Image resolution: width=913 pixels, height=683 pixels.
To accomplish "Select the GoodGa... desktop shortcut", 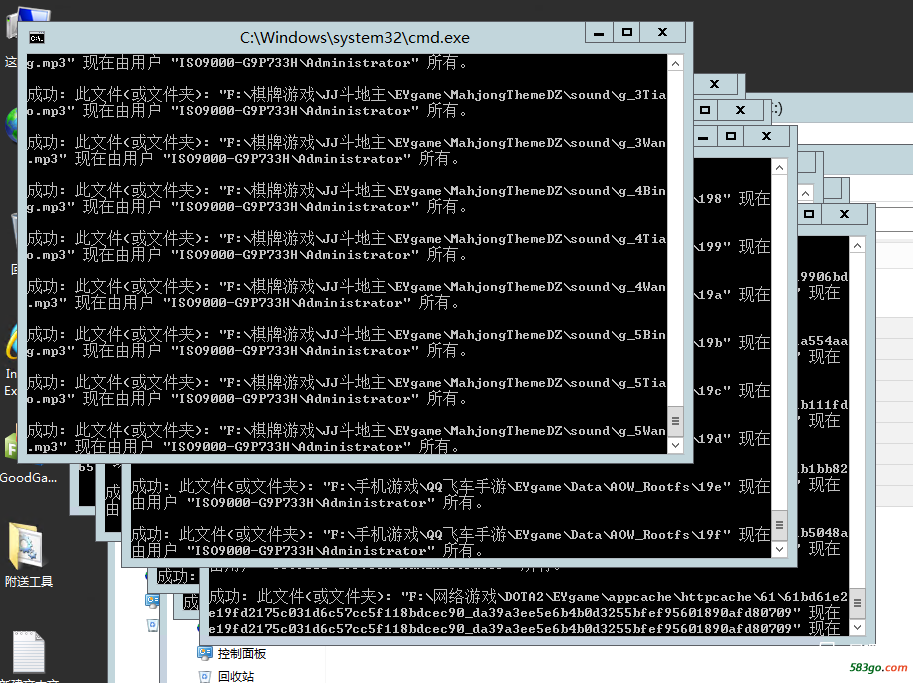I will [28, 460].
